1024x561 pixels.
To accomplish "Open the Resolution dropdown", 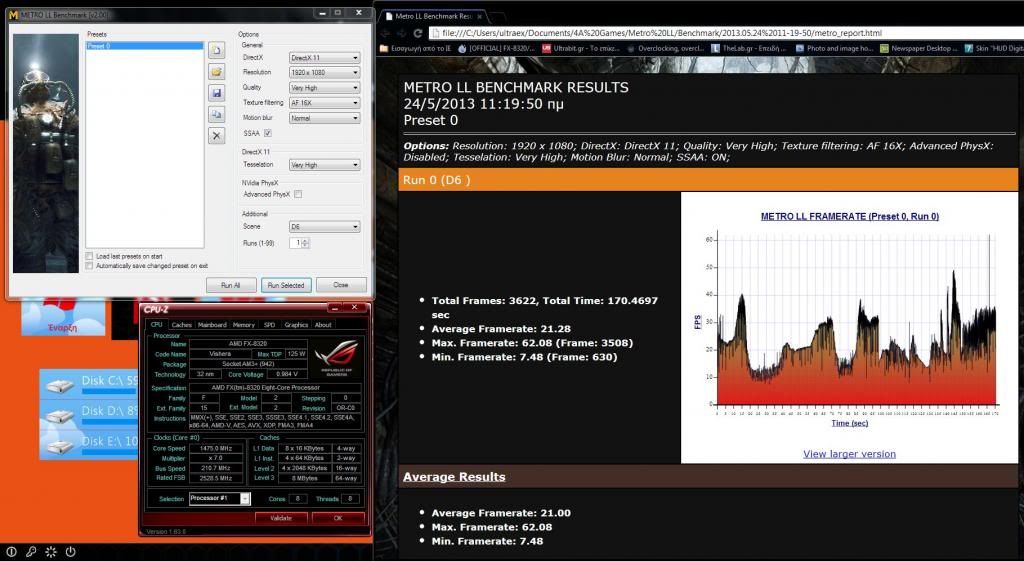I will coord(324,73).
